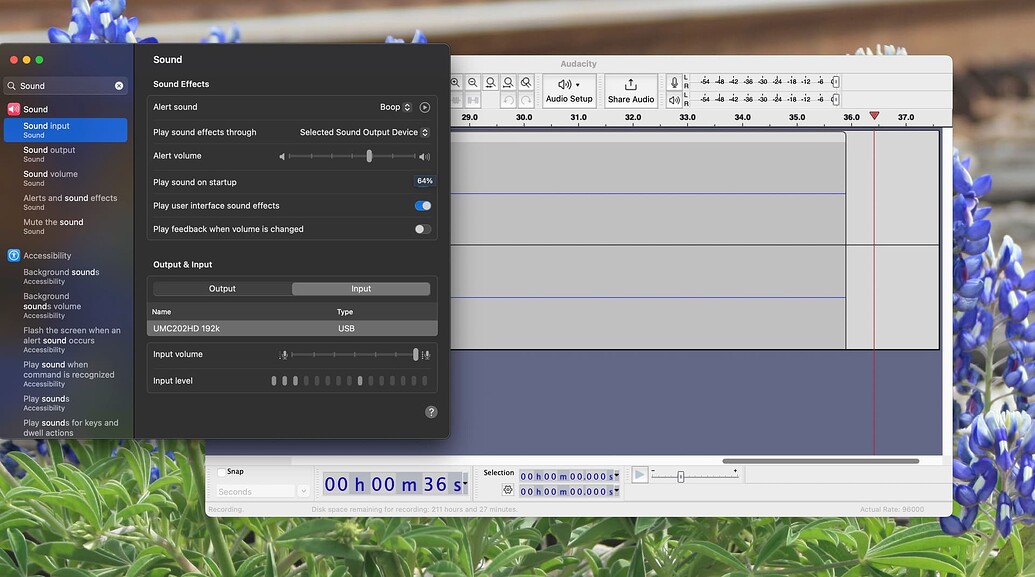The image size is (1035, 577).
Task: Switch to the Output tab in Sound settings
Action: (222, 288)
